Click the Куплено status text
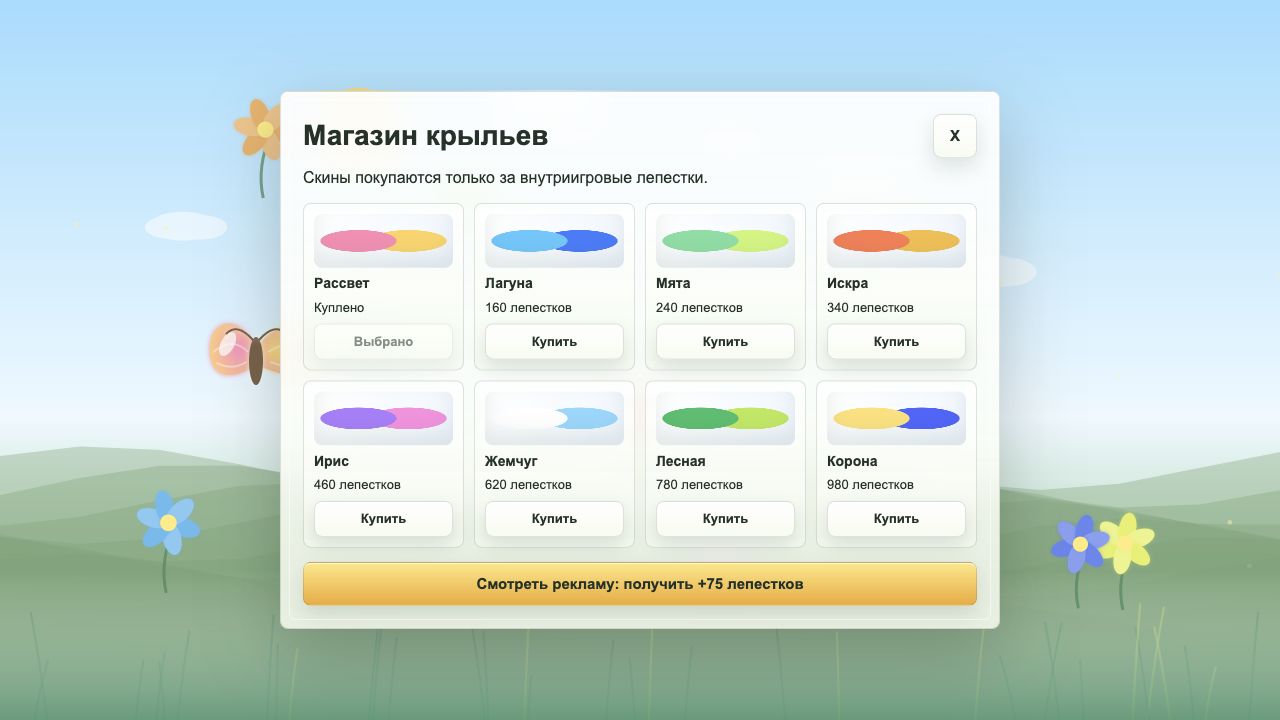This screenshot has height=720, width=1280. click(339, 307)
